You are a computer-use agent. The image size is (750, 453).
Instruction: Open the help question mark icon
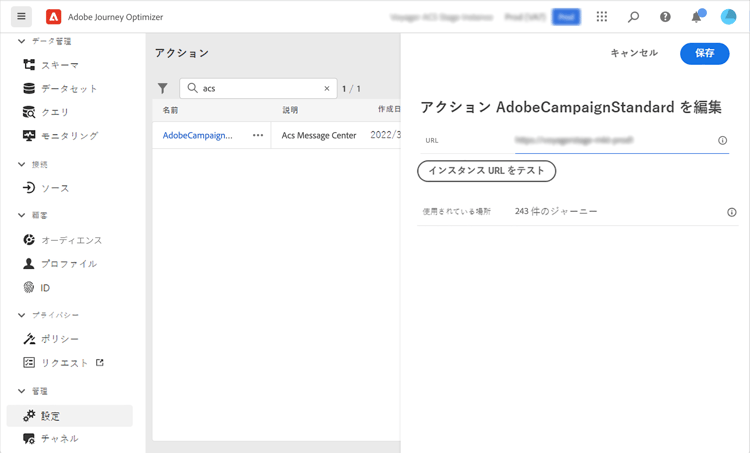pyautogui.click(x=665, y=17)
